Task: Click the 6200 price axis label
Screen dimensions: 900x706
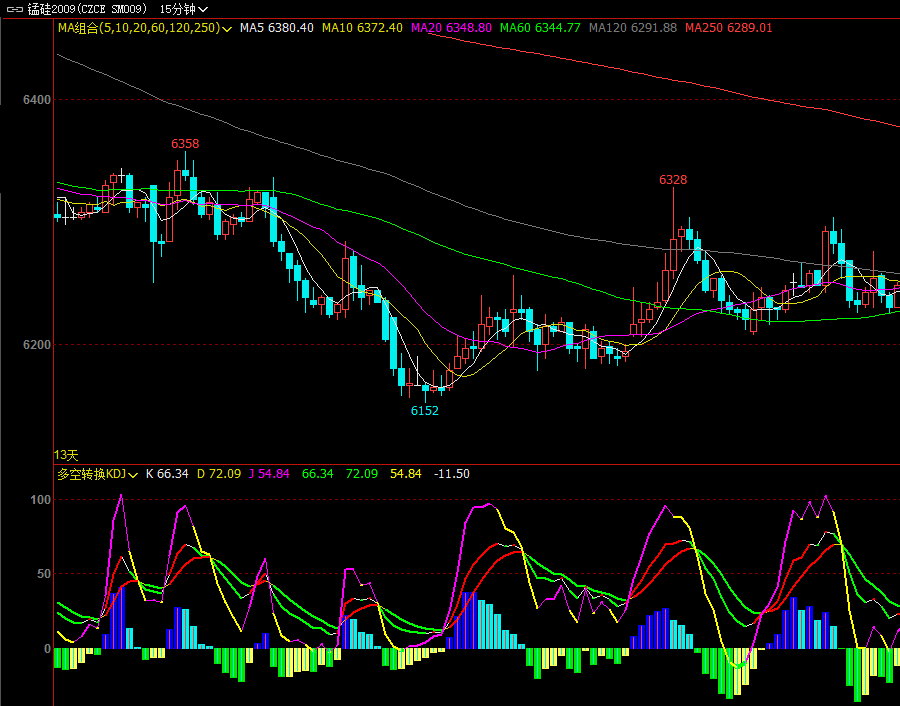Action: [x=37, y=345]
